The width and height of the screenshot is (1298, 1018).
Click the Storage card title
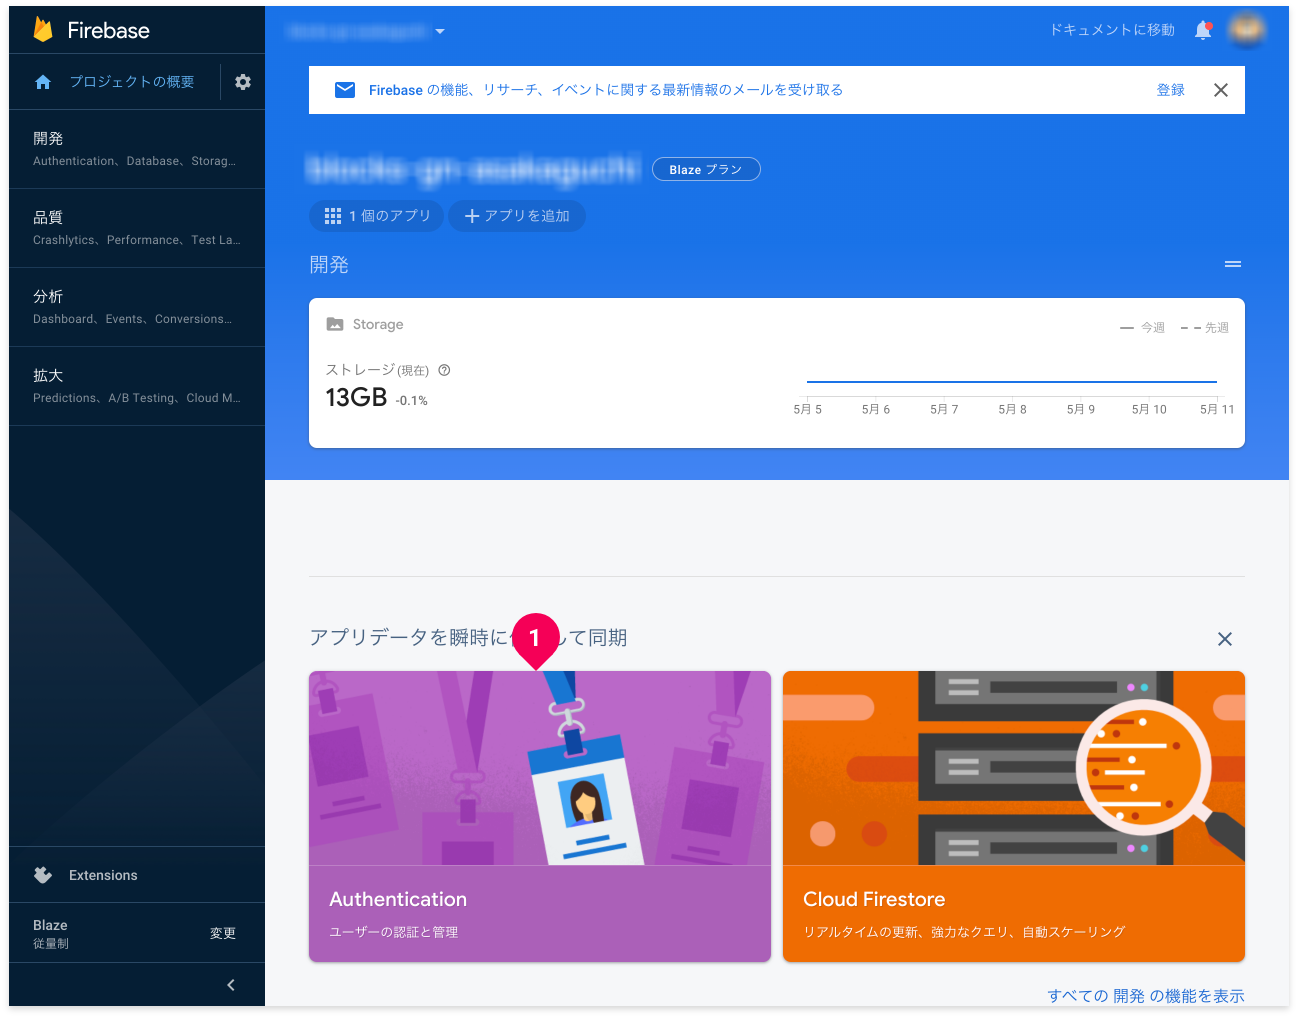click(378, 324)
